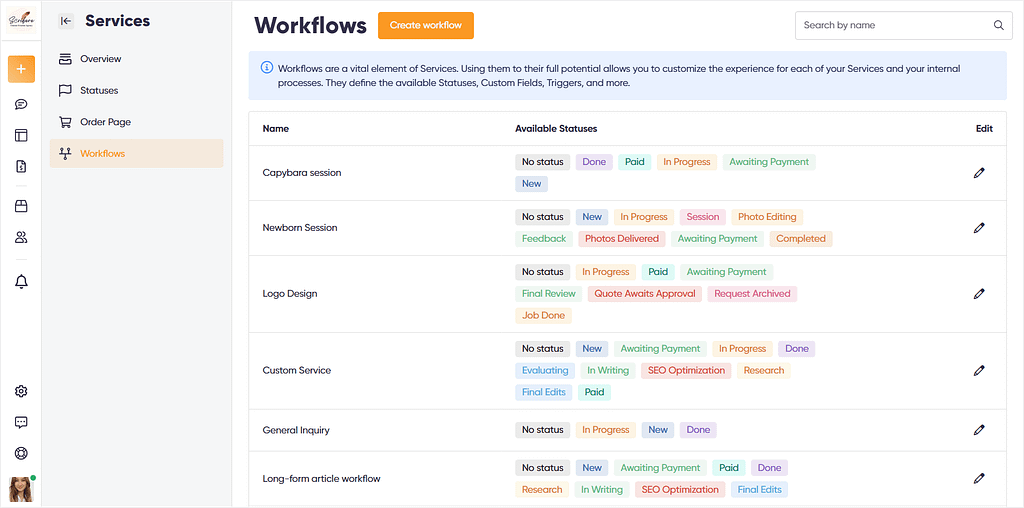Open the store box icon in the left rail

click(x=21, y=206)
